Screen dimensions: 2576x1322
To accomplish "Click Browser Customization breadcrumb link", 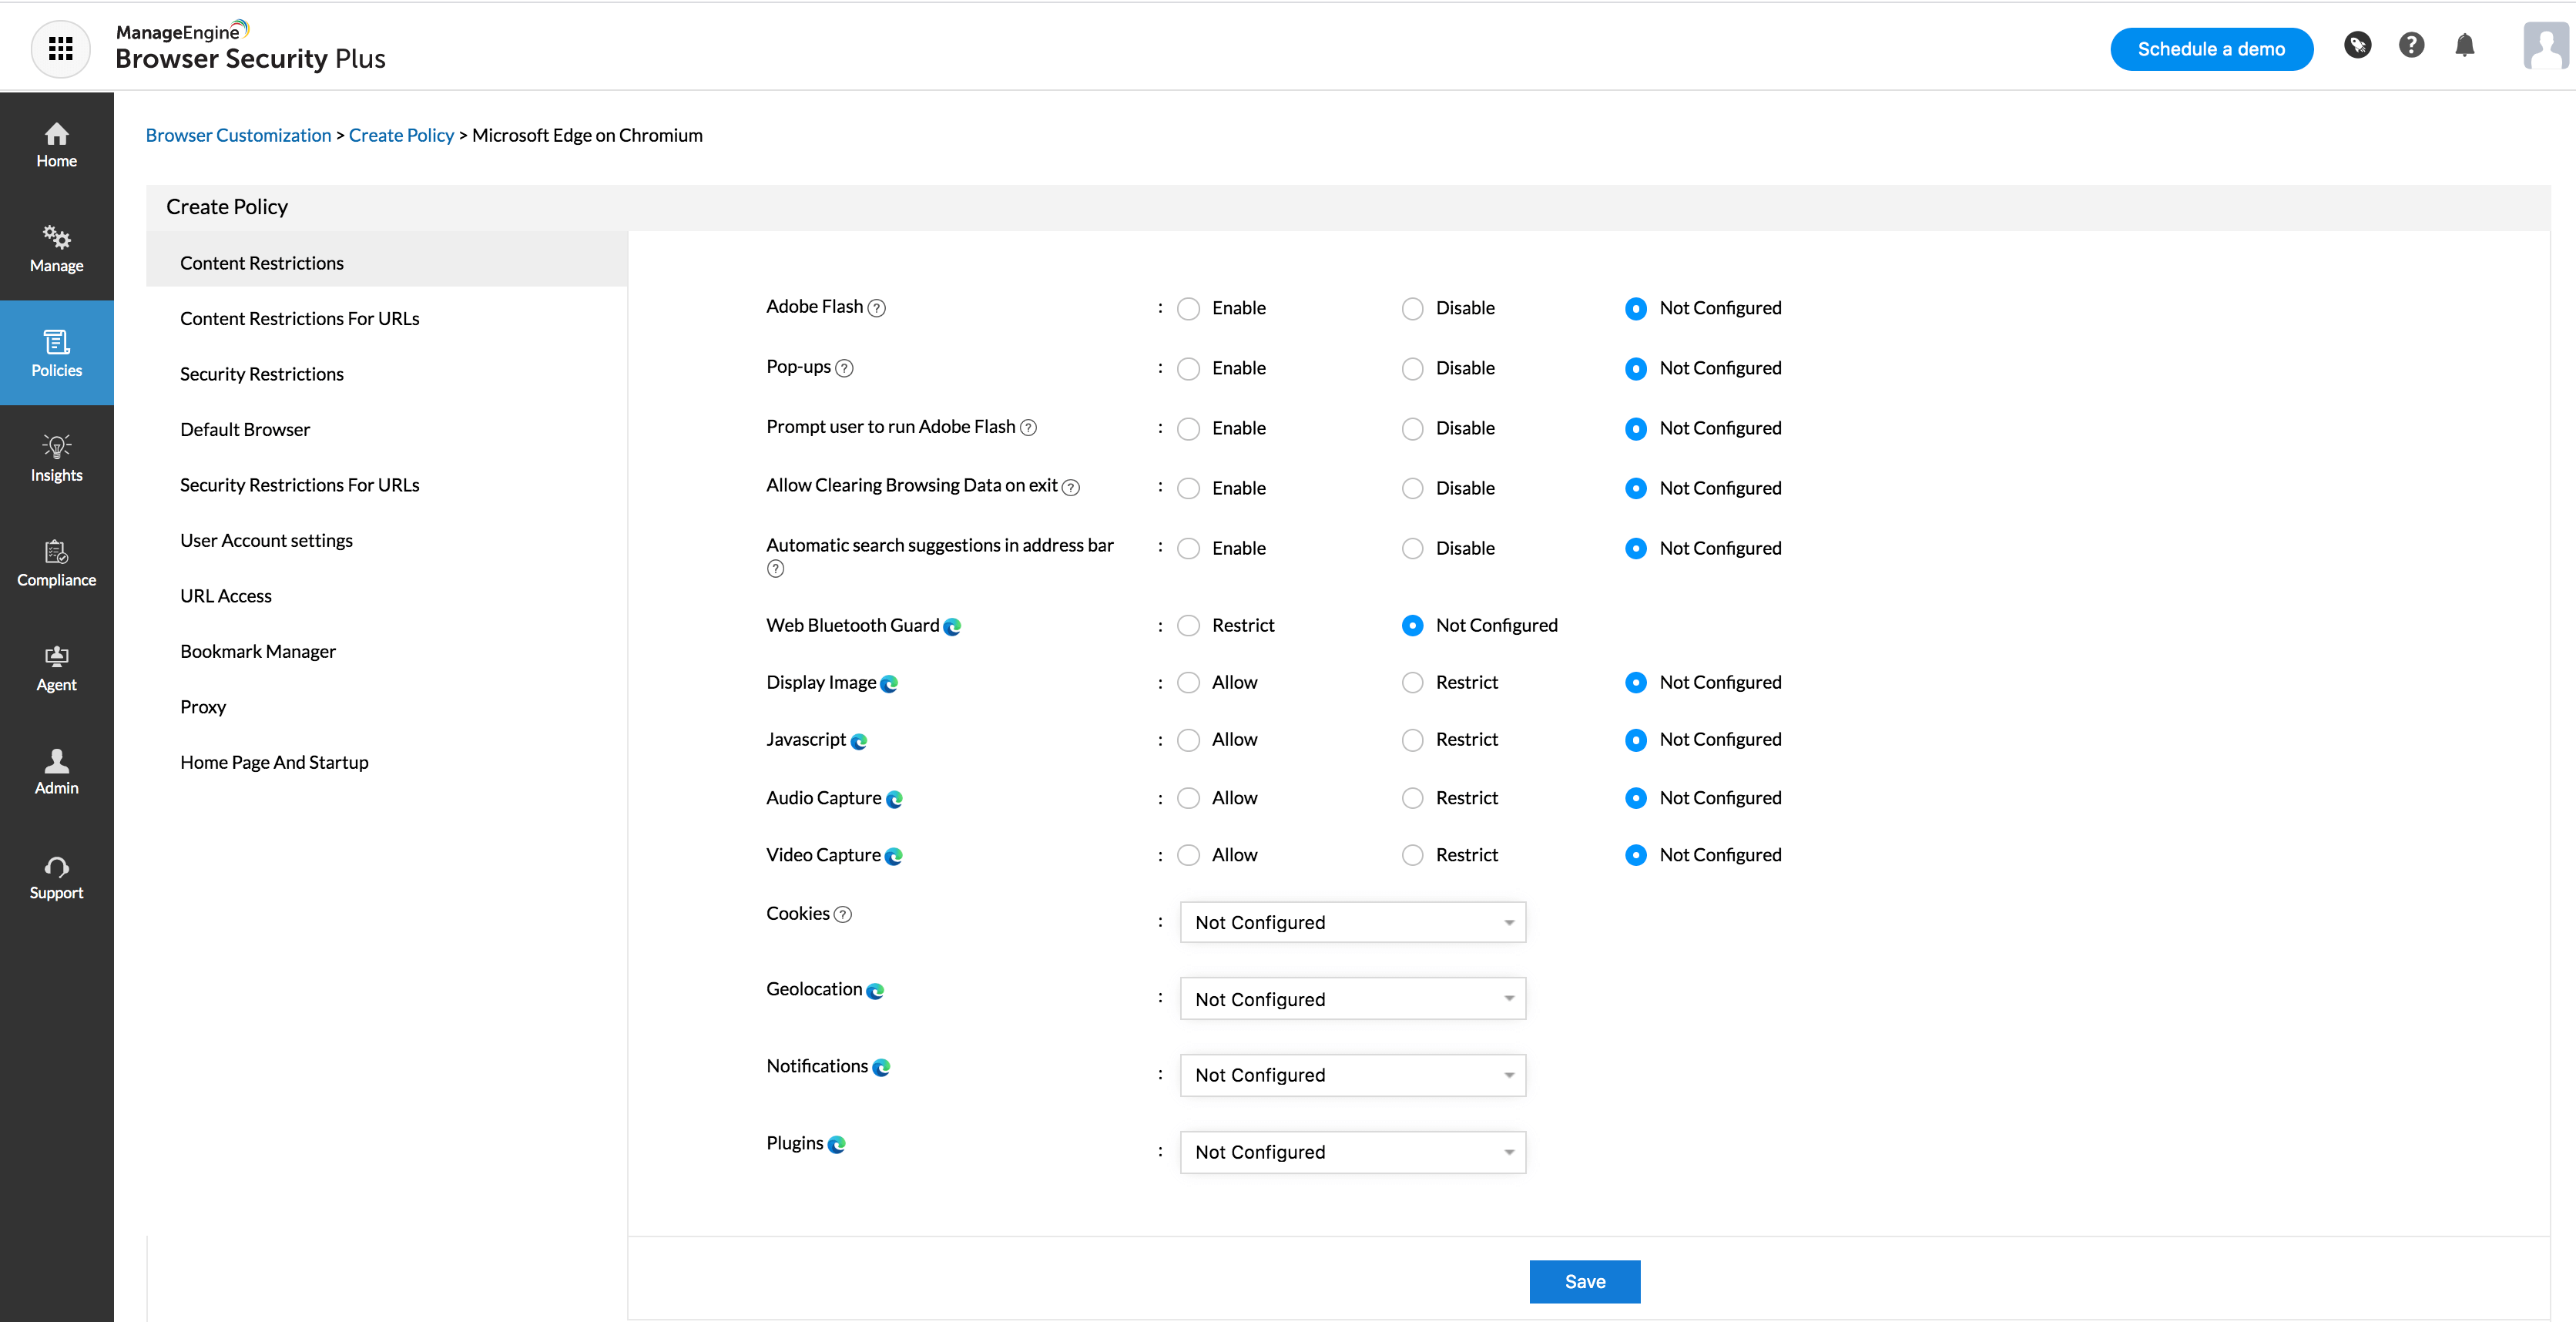I will click(238, 135).
